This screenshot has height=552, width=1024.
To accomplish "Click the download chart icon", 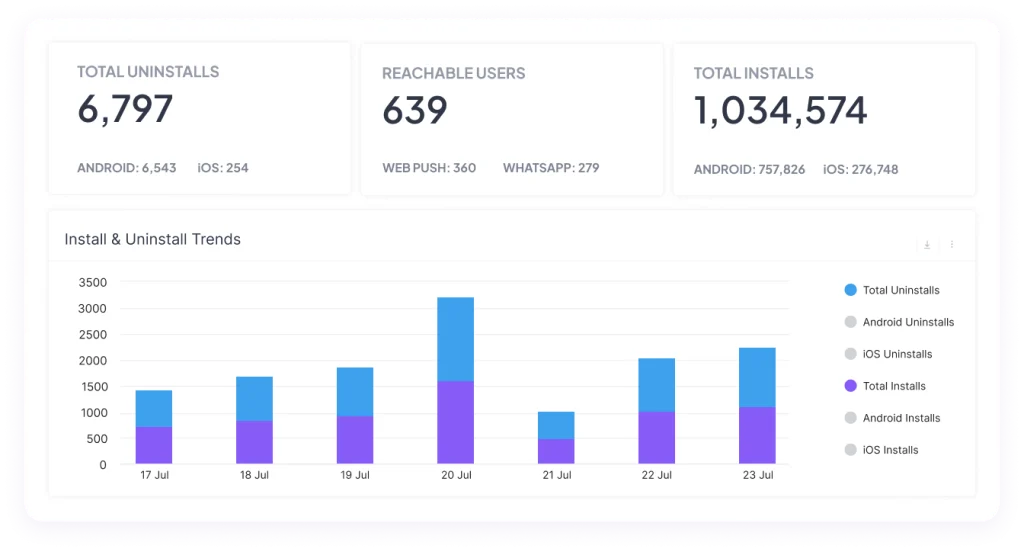I will click(927, 245).
